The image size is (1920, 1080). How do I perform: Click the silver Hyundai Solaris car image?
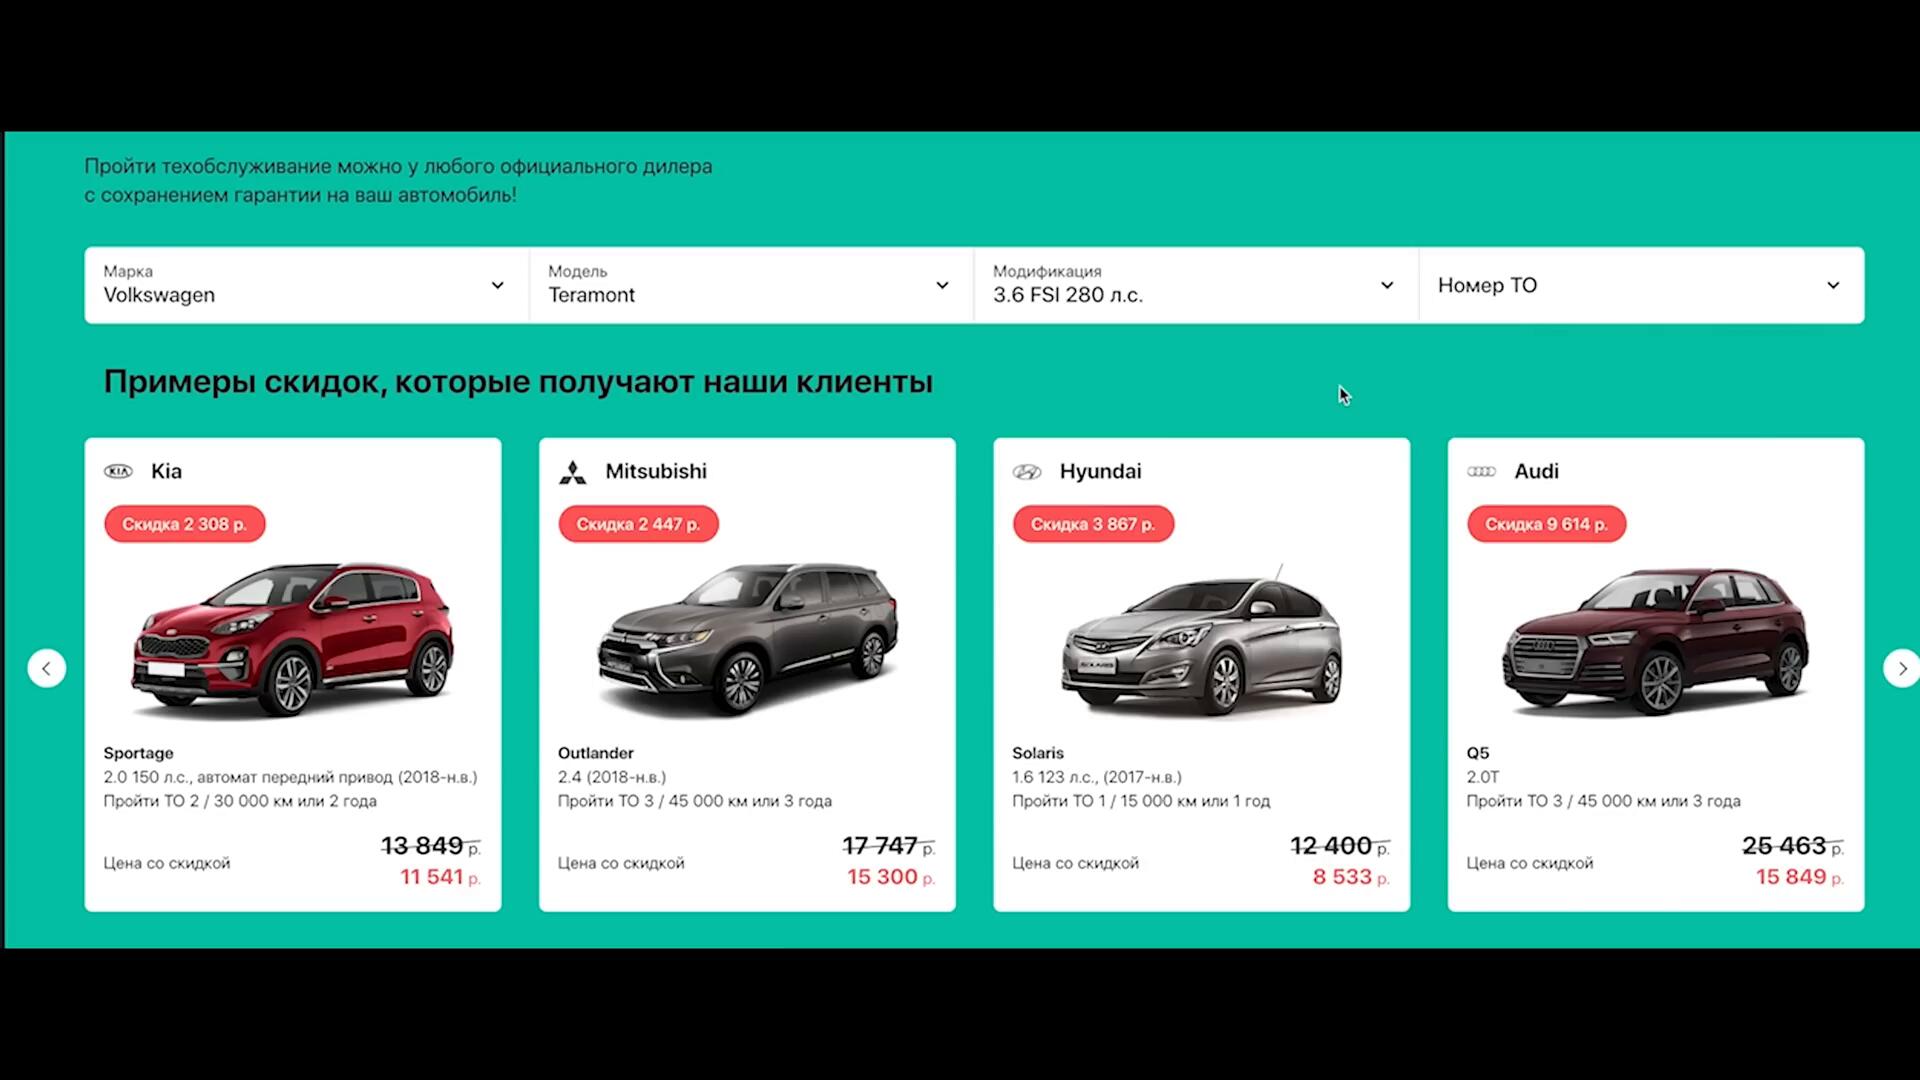tap(1201, 642)
